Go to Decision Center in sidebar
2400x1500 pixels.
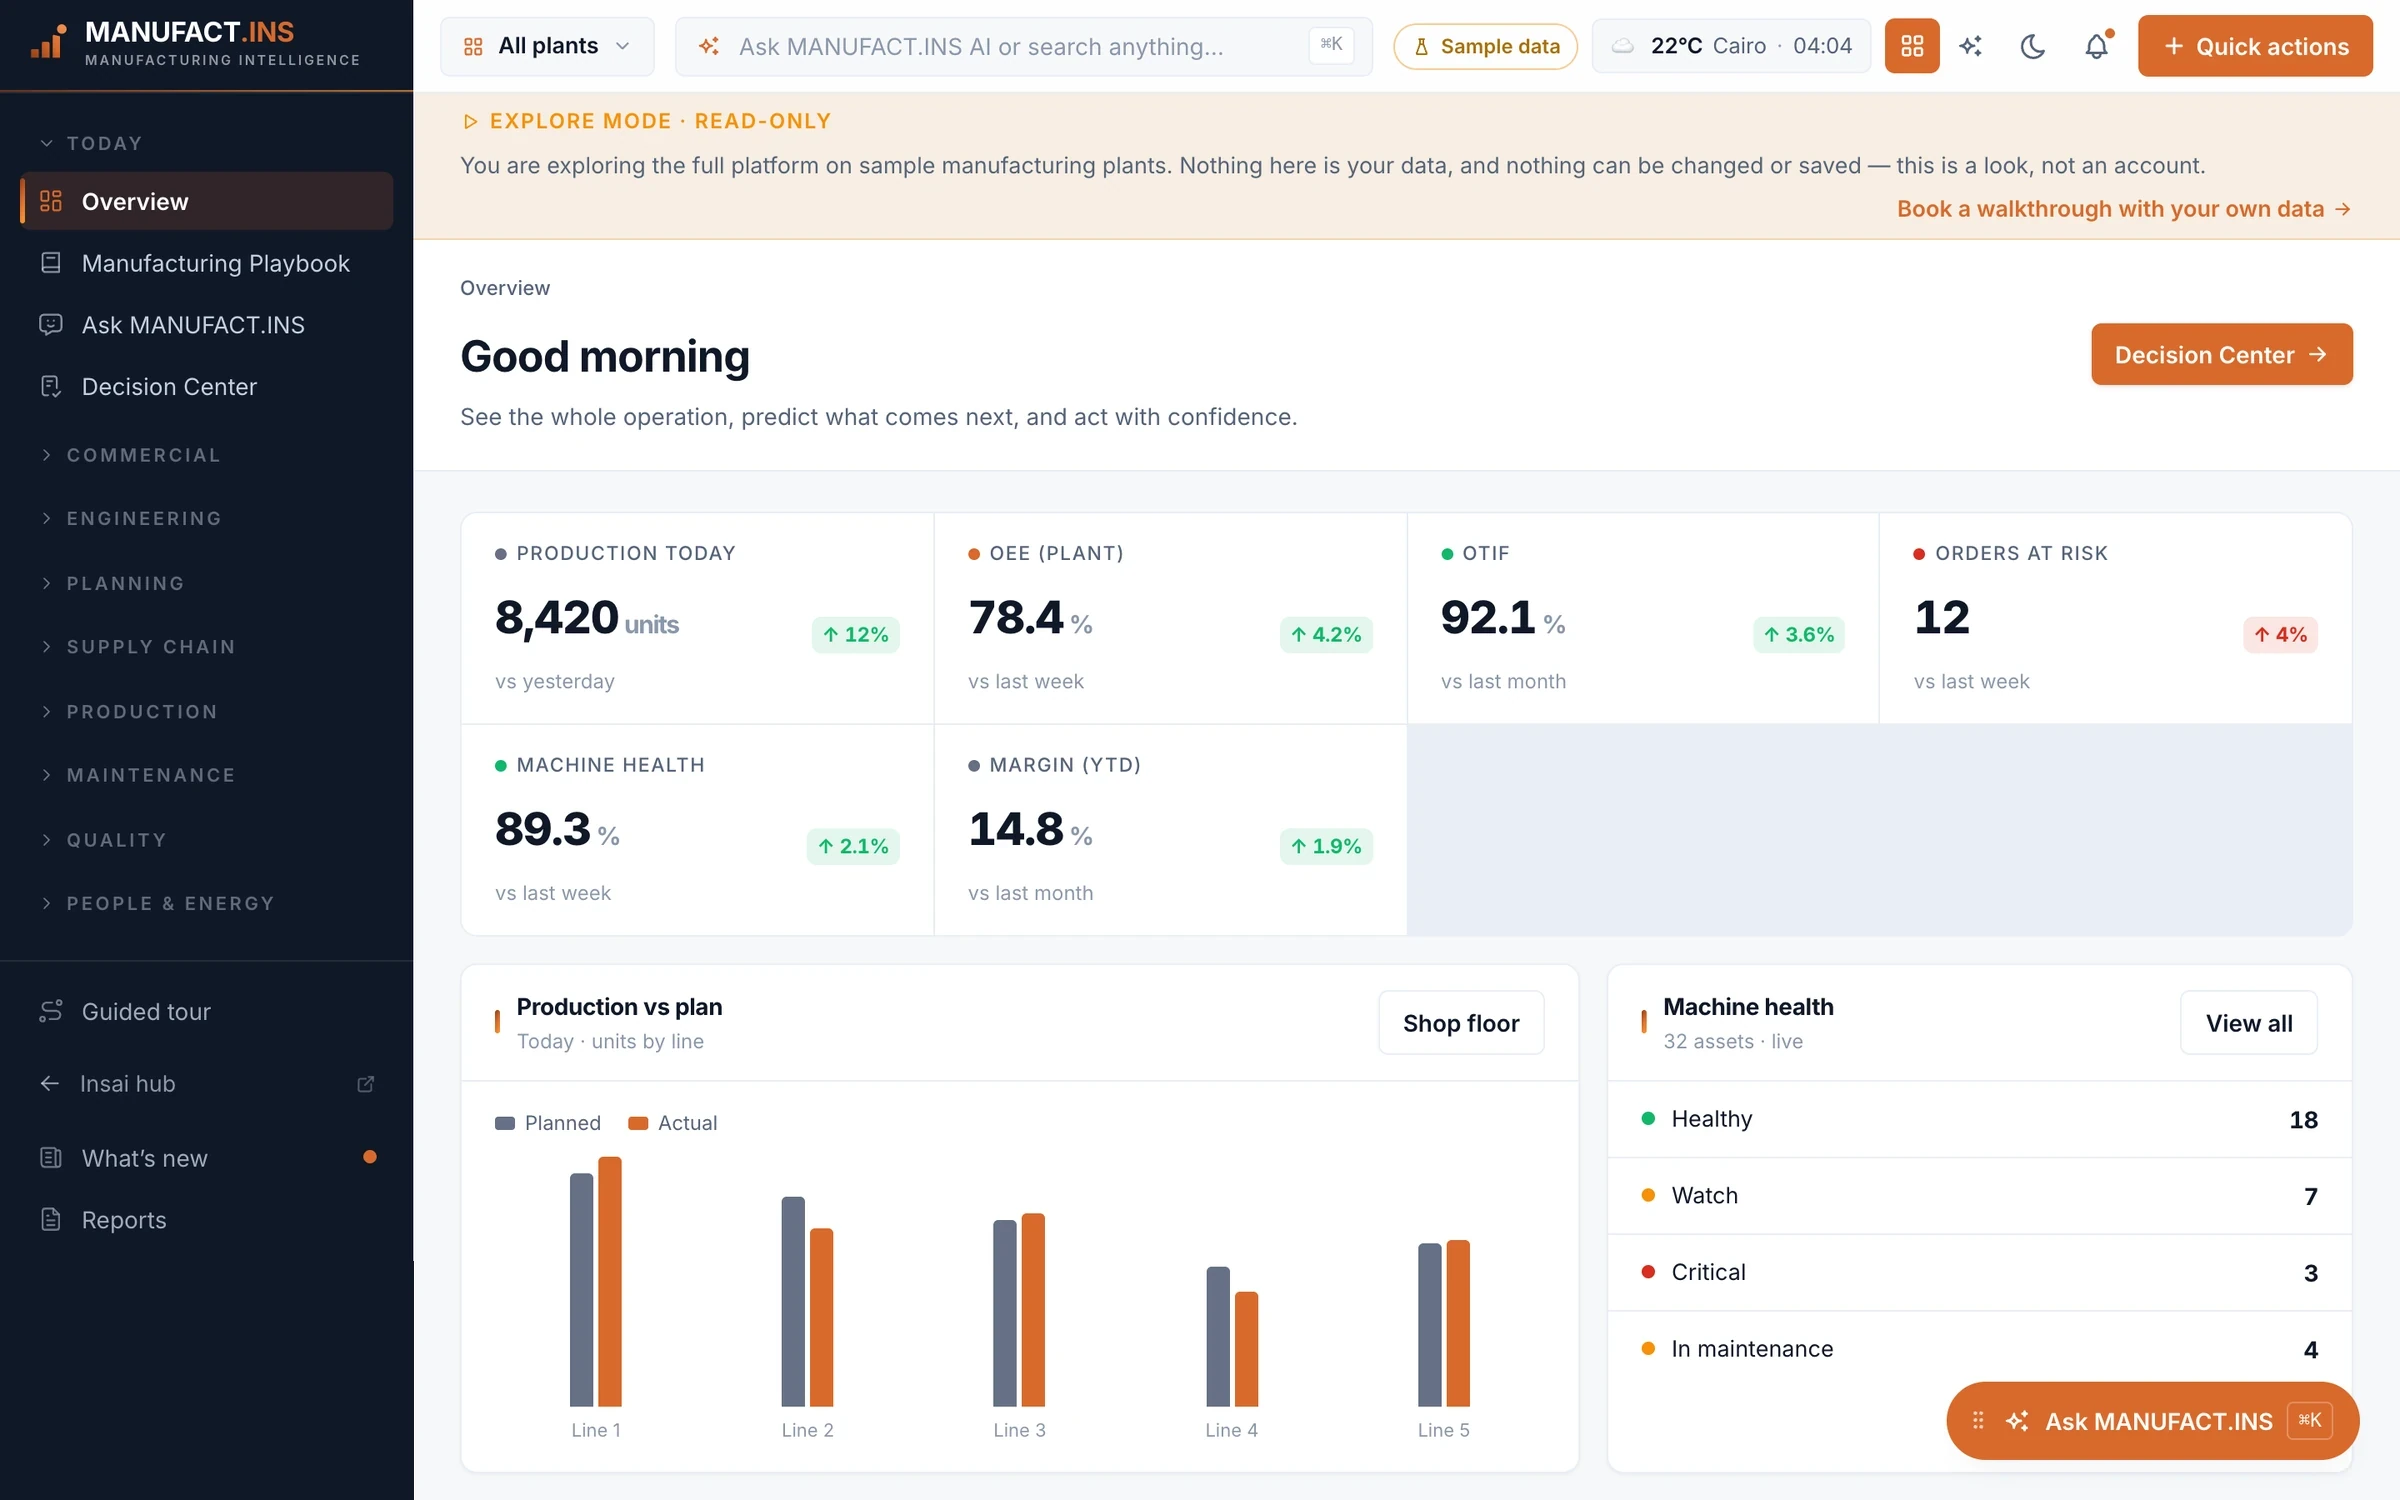(x=206, y=386)
